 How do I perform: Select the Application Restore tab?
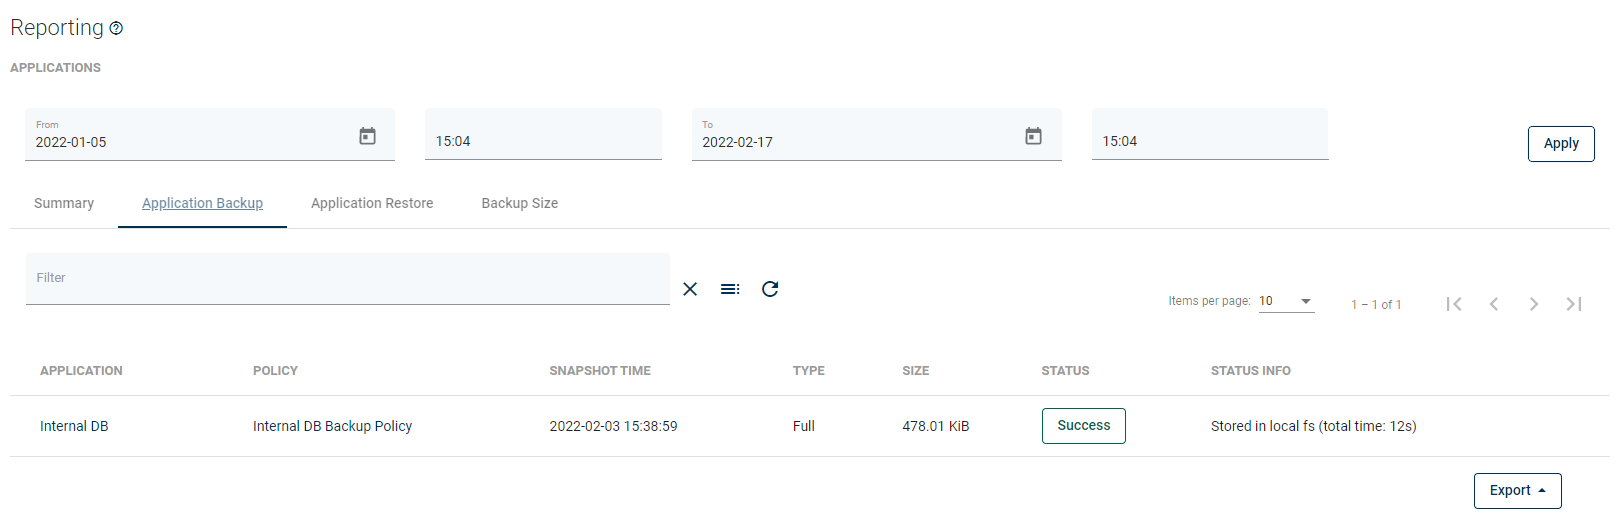coord(372,203)
